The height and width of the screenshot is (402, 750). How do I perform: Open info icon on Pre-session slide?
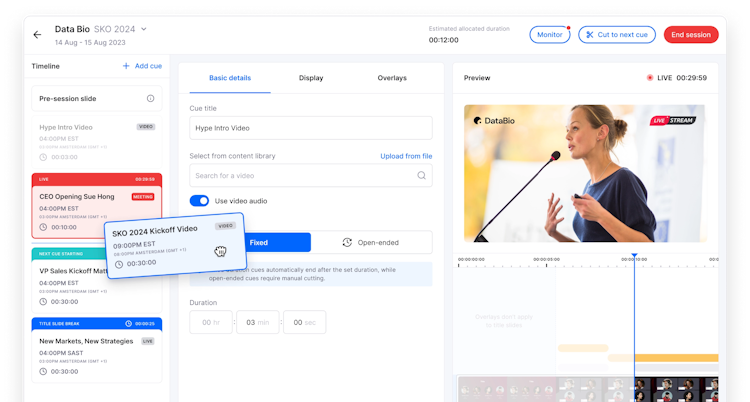pyautogui.click(x=150, y=99)
